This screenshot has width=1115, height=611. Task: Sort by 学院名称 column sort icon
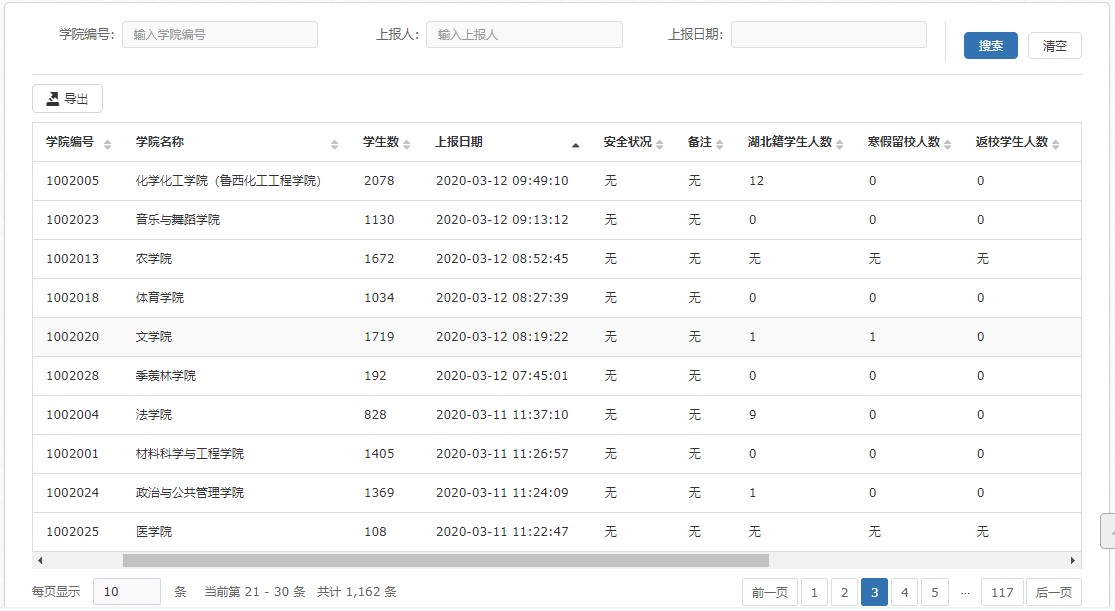334,144
